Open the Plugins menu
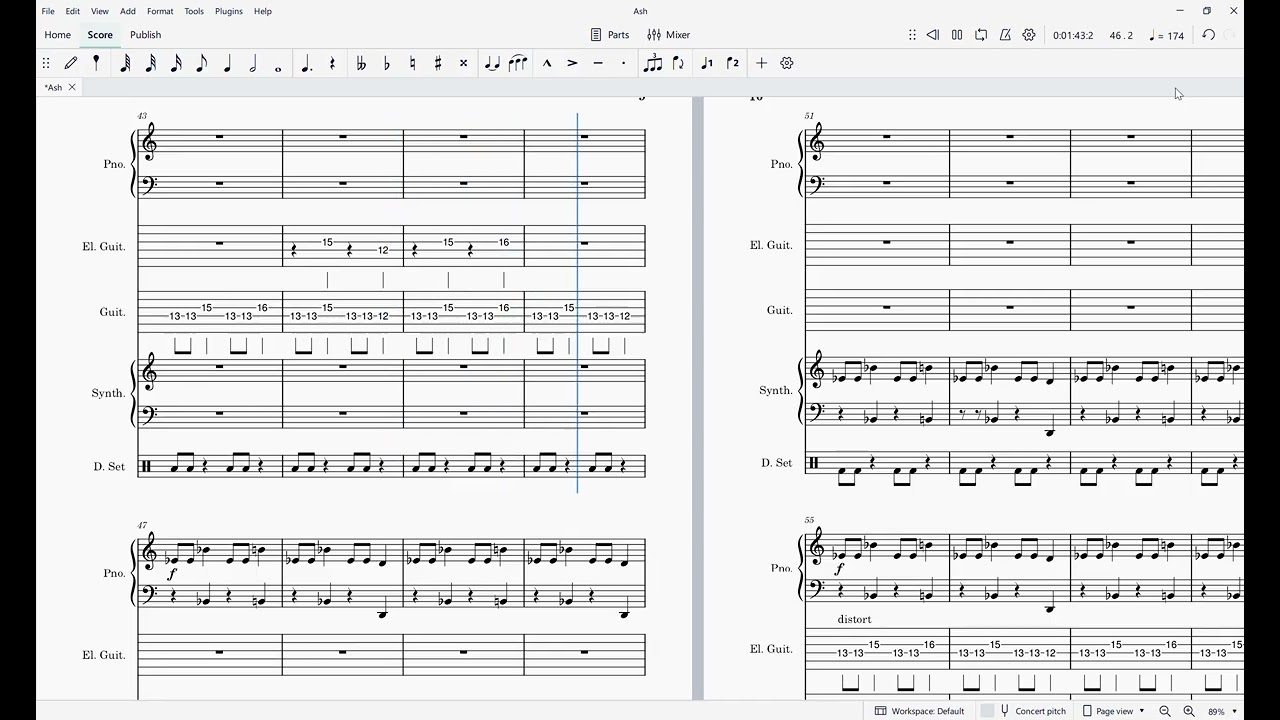The width and height of the screenshot is (1280, 720). (x=229, y=11)
